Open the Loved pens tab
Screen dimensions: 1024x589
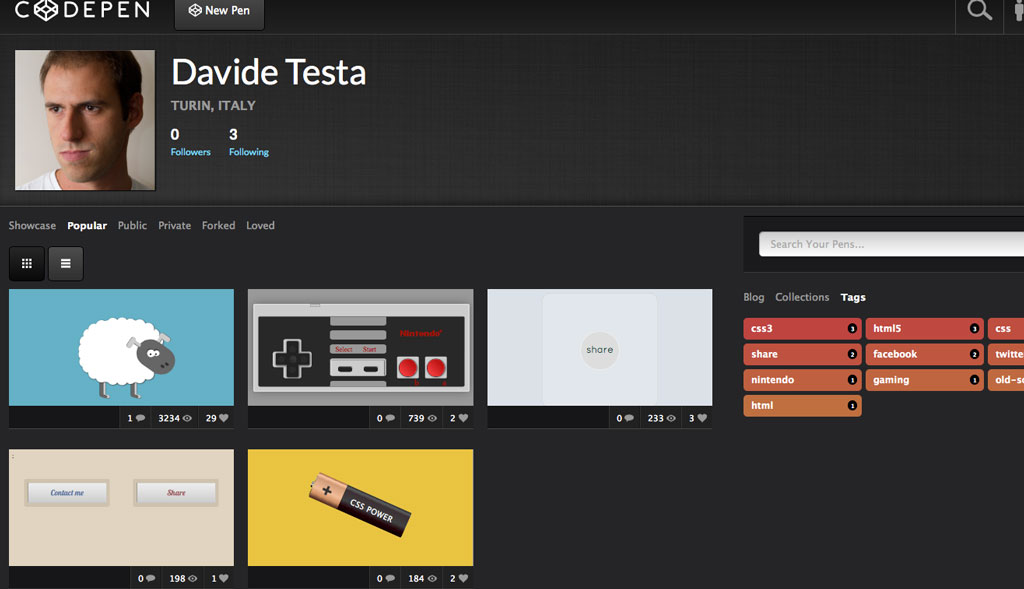[x=260, y=225]
